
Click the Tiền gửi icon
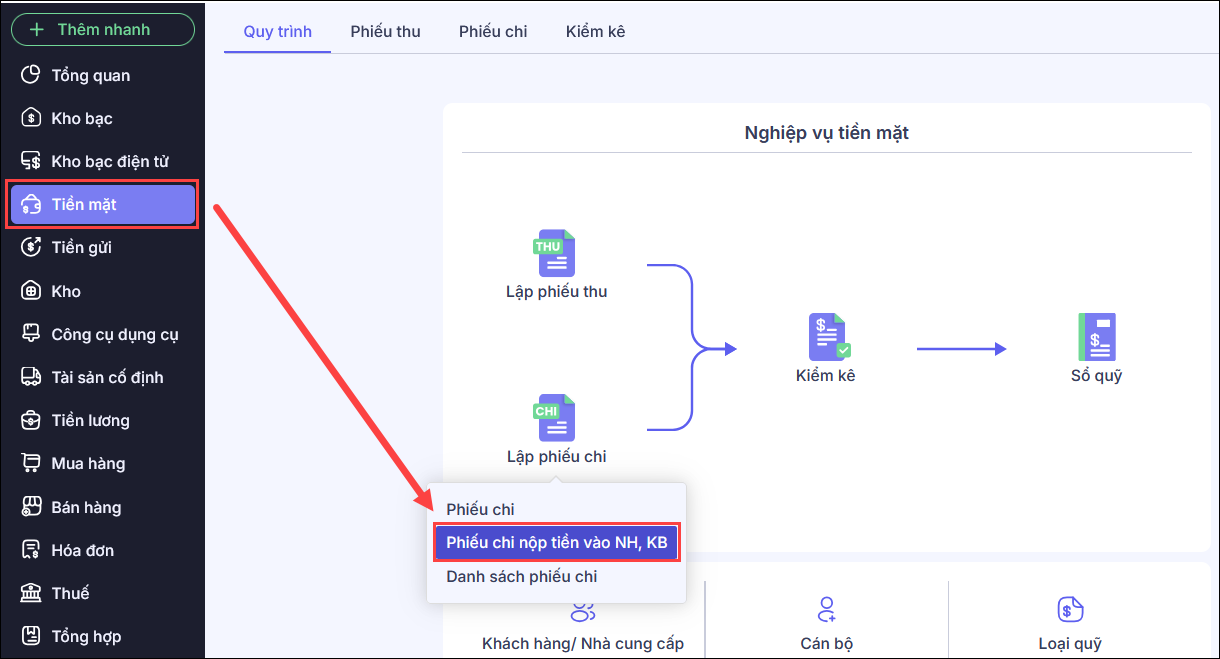[x=32, y=247]
